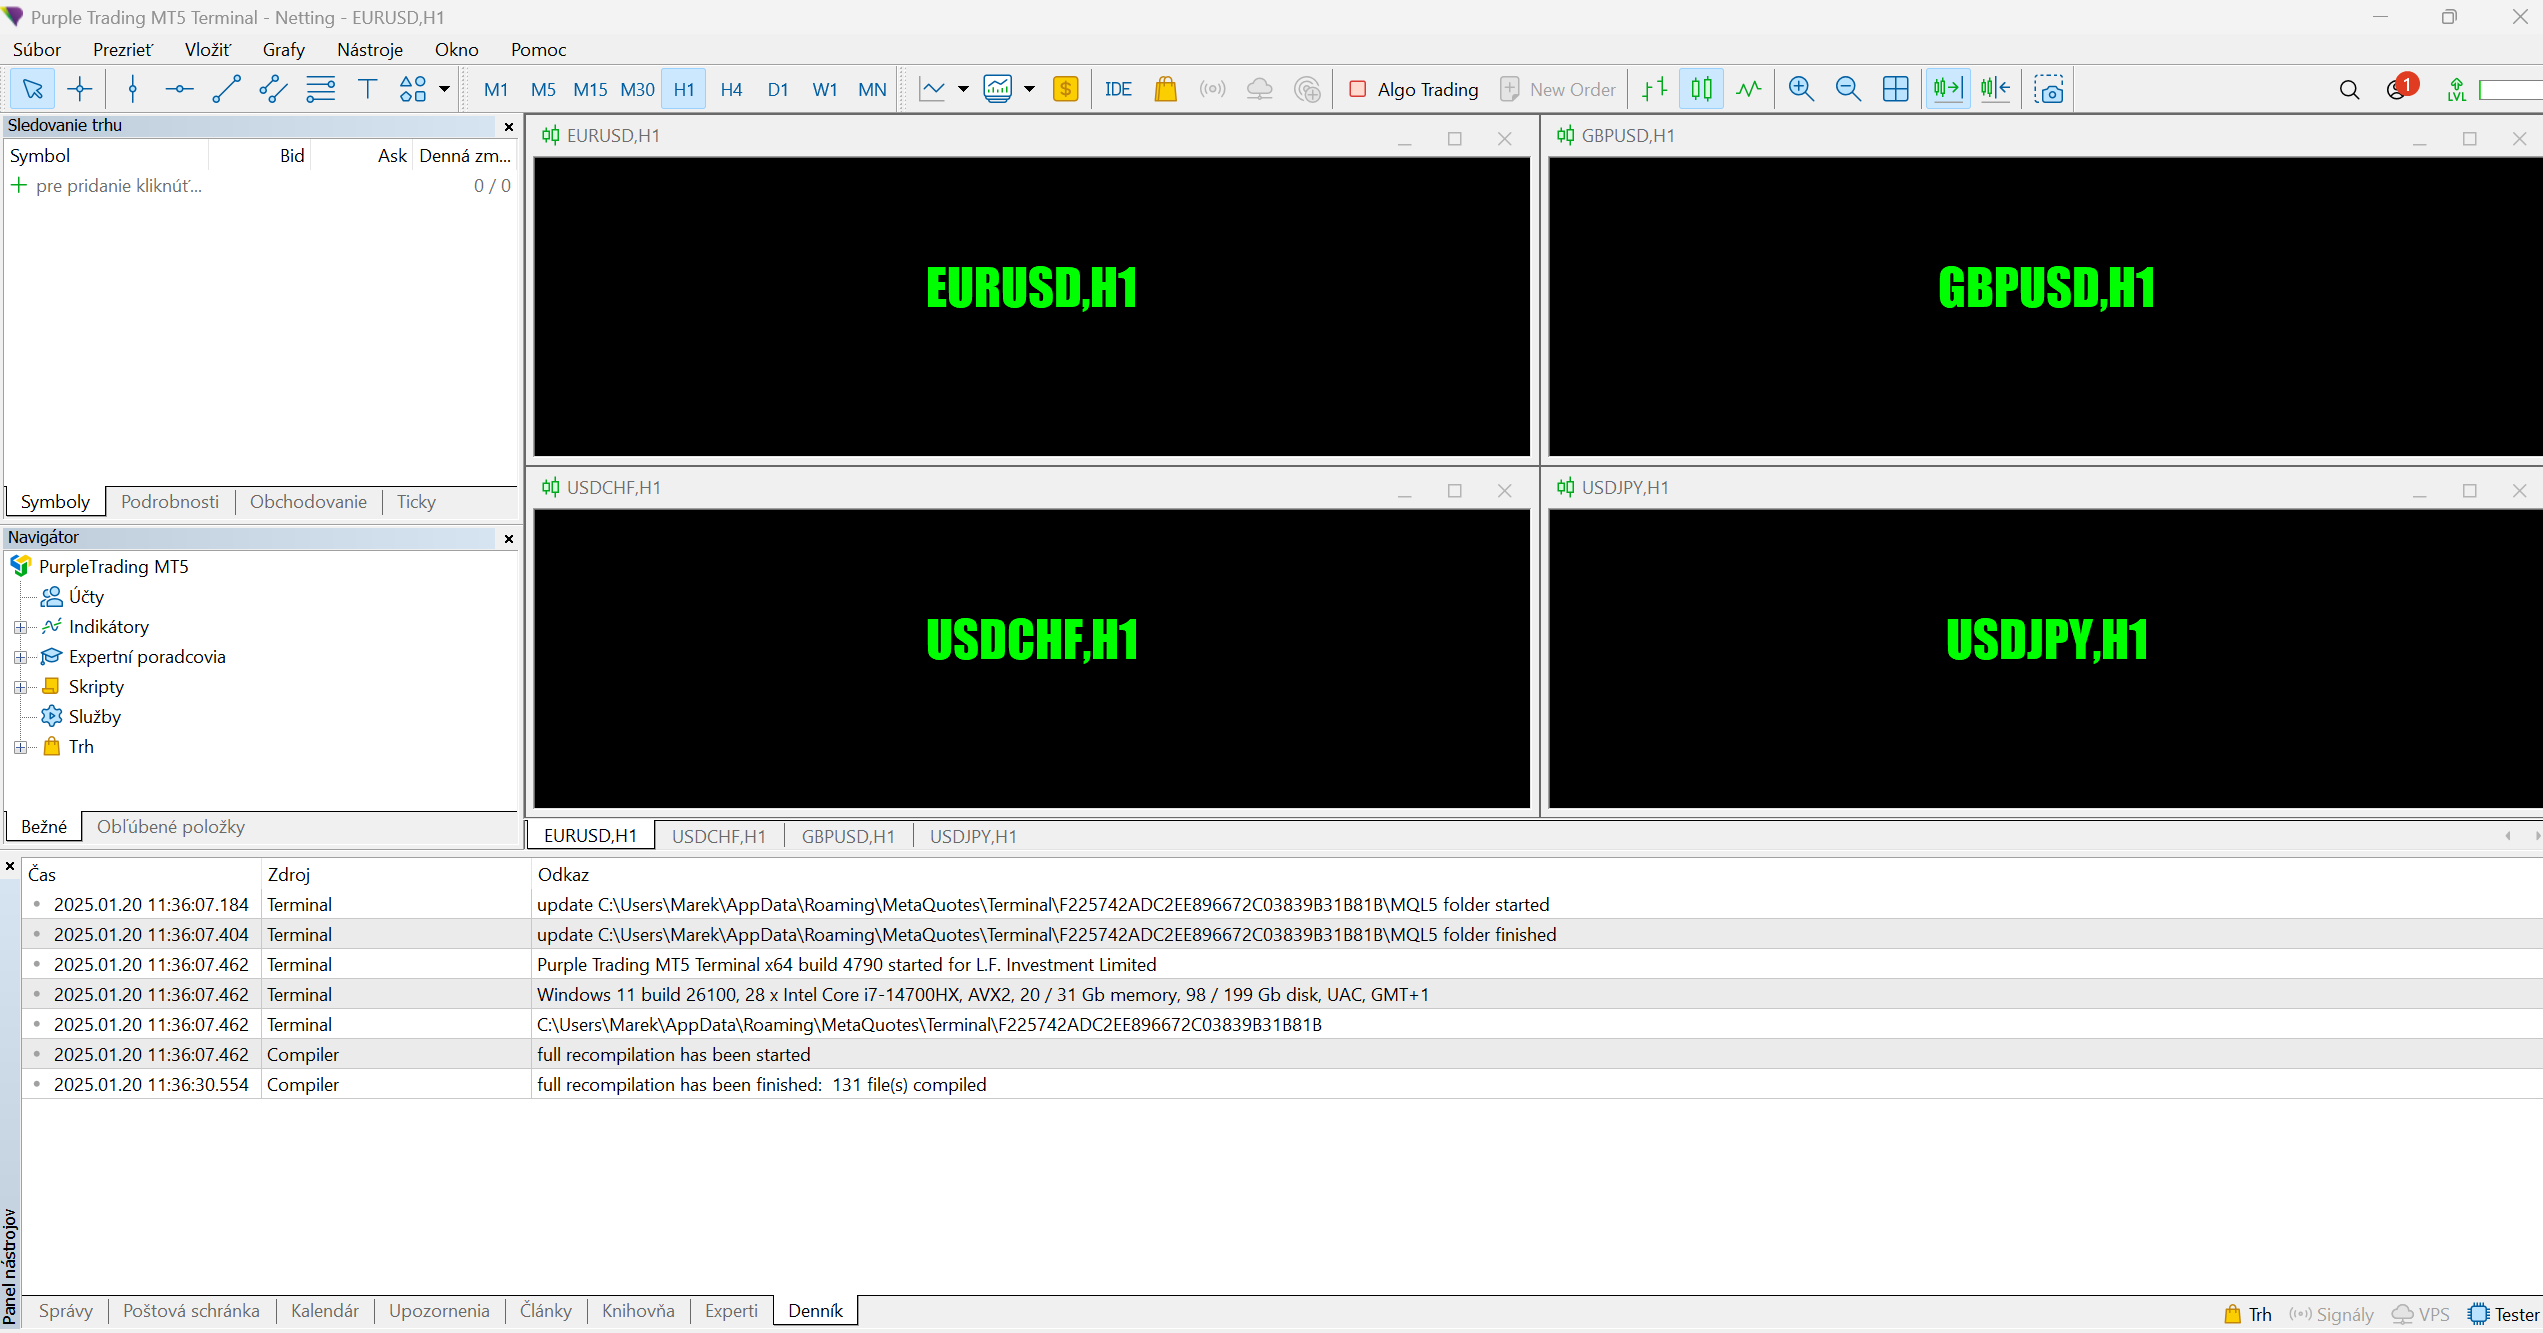2543x1333 pixels.
Task: Switch to the Experti tab
Action: click(730, 1311)
